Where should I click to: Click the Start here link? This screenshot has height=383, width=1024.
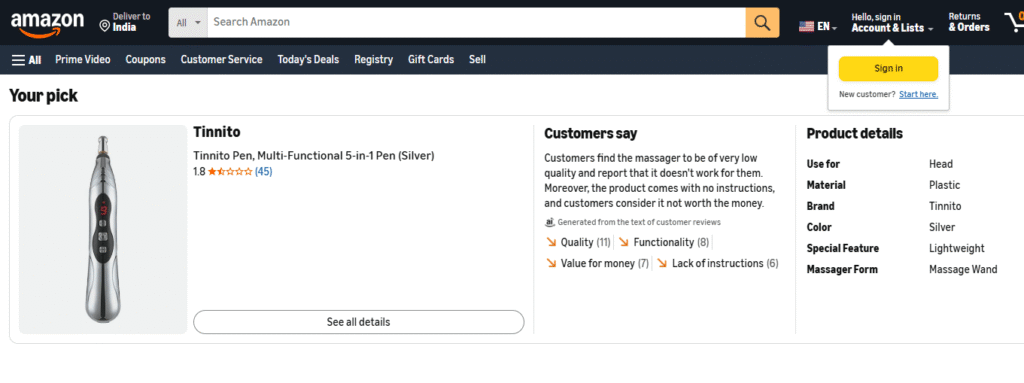coord(918,94)
